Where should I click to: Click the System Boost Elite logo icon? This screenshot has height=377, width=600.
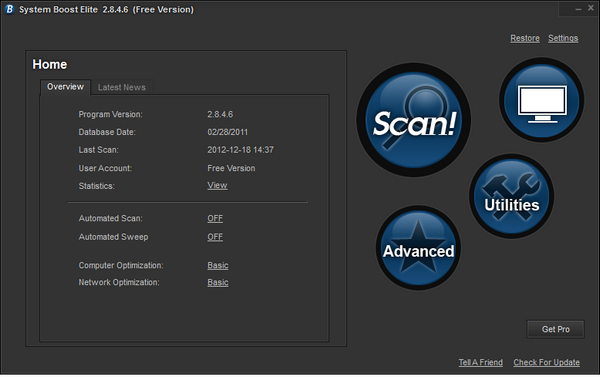point(9,9)
